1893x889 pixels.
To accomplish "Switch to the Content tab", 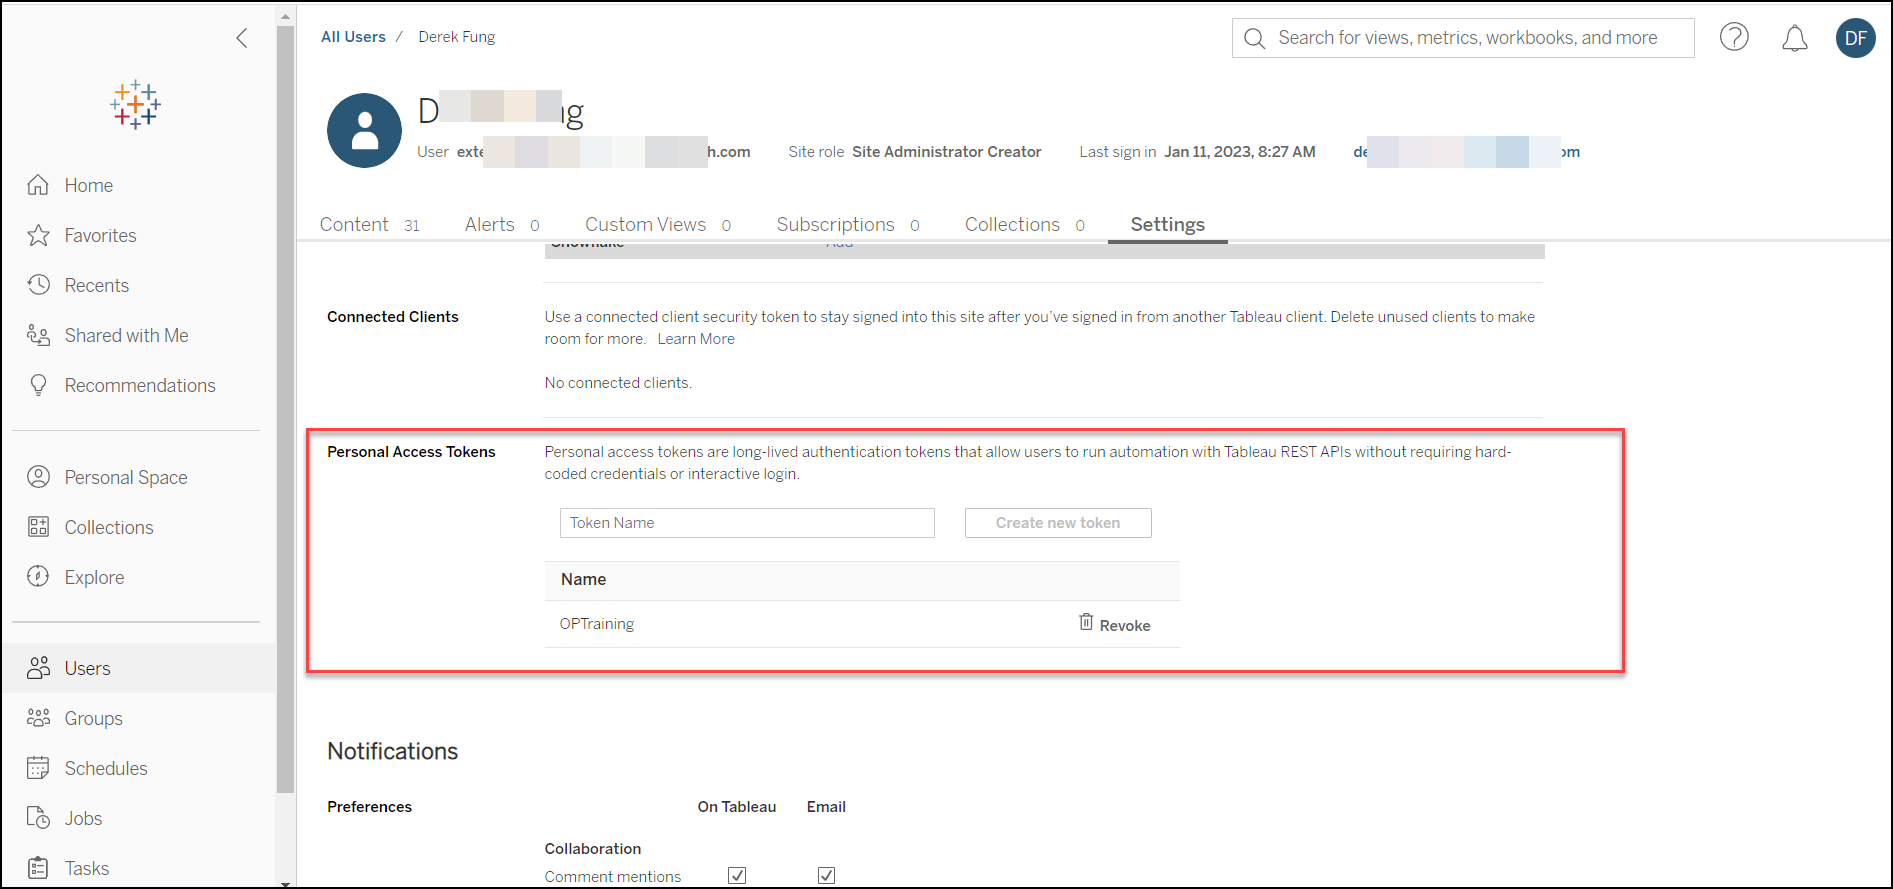I will [369, 225].
